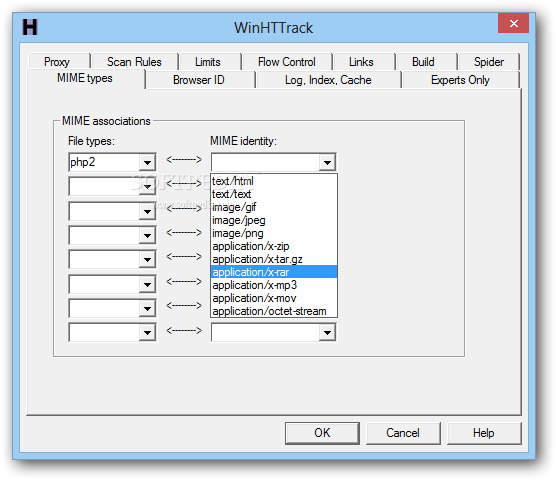556x480 pixels.
Task: Switch to the Browser ID tab
Action: pyautogui.click(x=199, y=80)
